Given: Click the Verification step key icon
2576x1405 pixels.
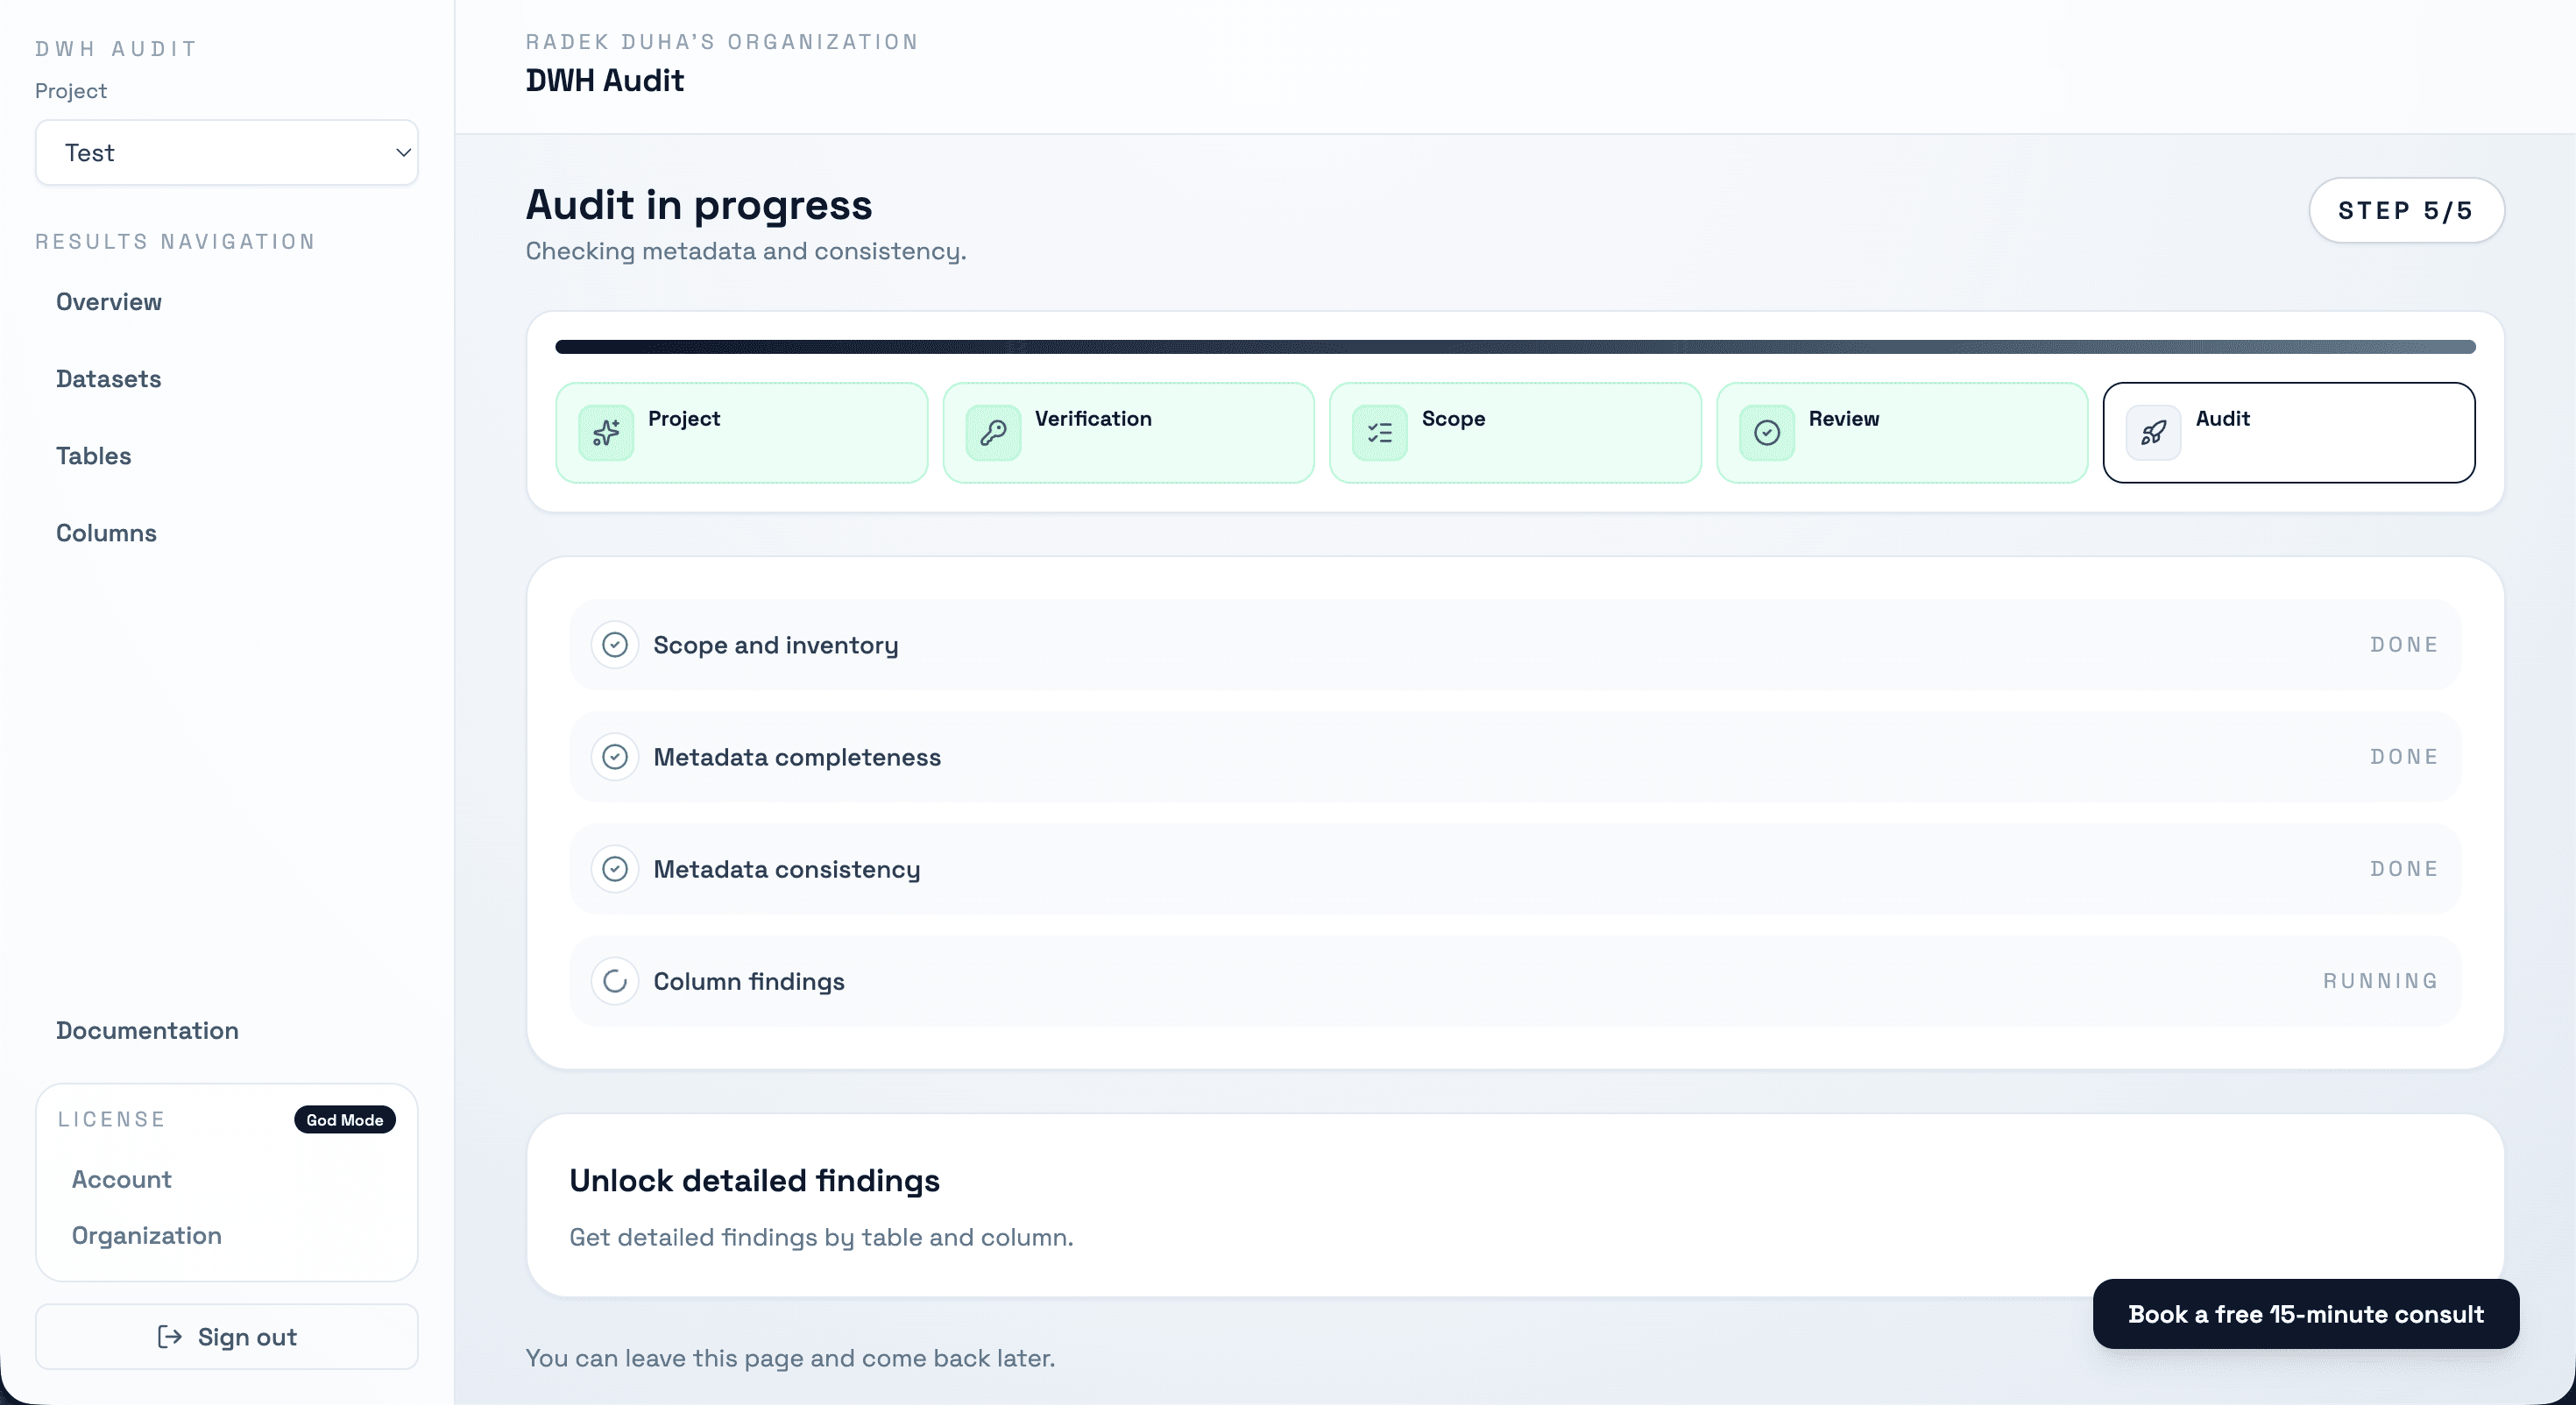Looking at the screenshot, I should tap(992, 432).
